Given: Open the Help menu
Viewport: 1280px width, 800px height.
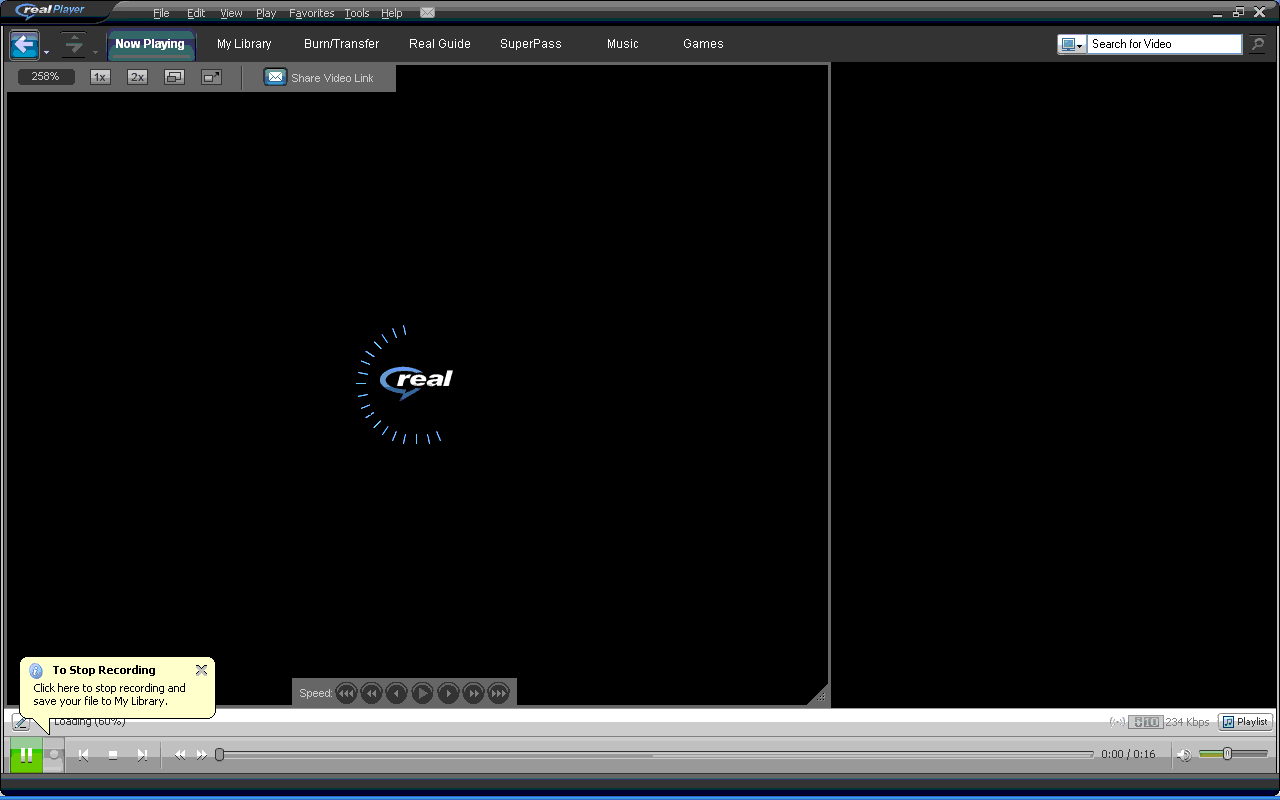Looking at the screenshot, I should pyautogui.click(x=392, y=14).
